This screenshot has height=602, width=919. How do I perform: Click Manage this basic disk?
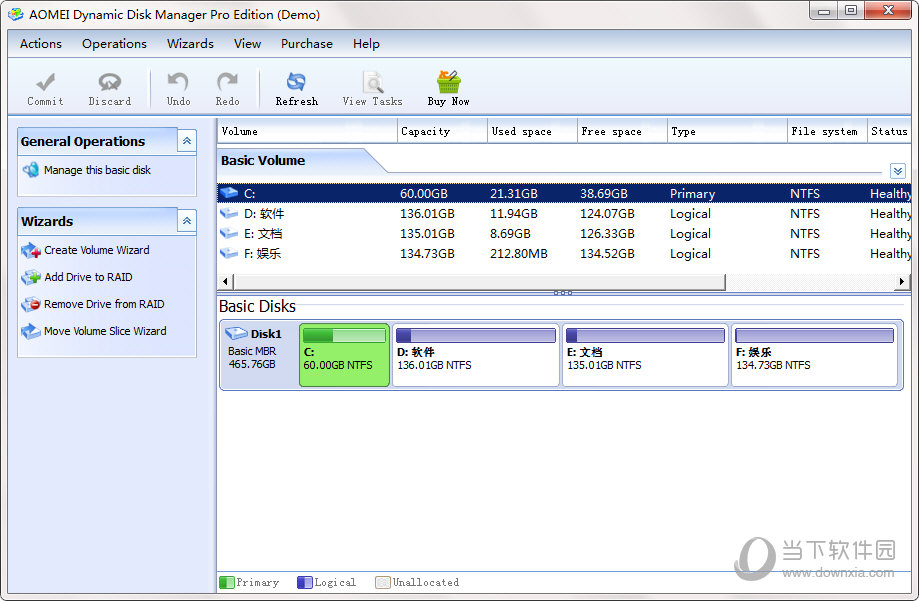(x=97, y=170)
